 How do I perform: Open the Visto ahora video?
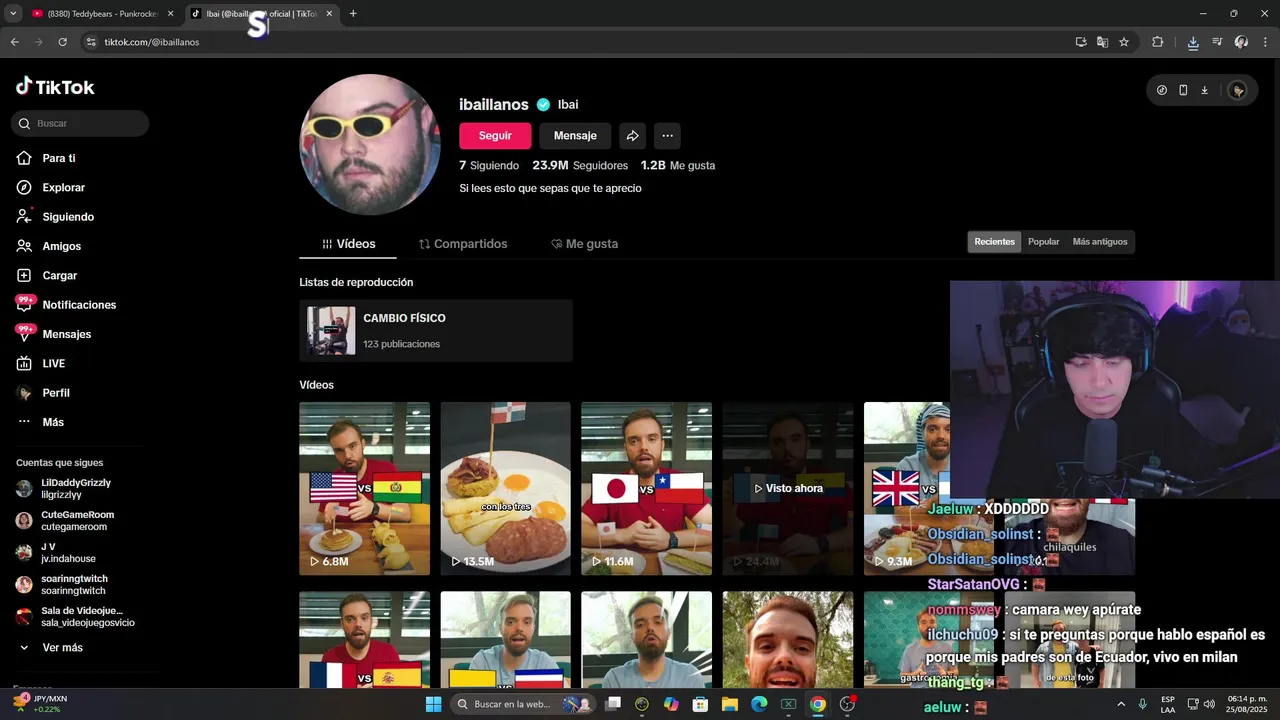(788, 489)
